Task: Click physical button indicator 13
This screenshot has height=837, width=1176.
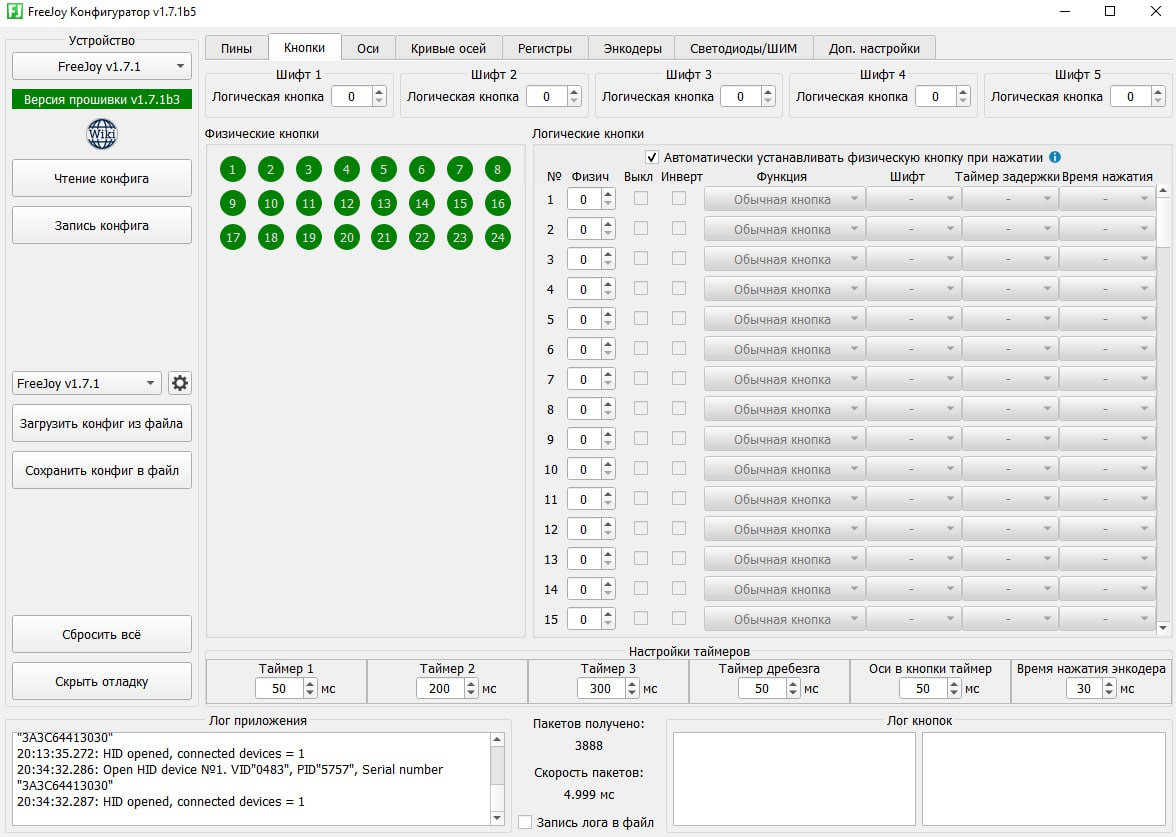Action: pos(384,203)
